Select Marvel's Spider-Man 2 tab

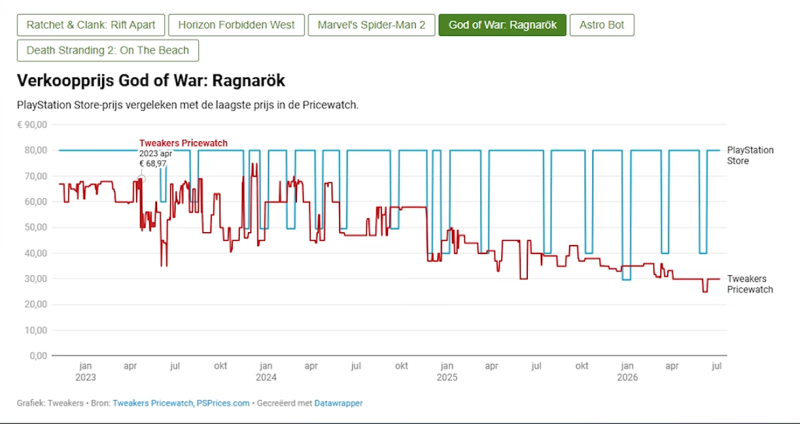[371, 25]
